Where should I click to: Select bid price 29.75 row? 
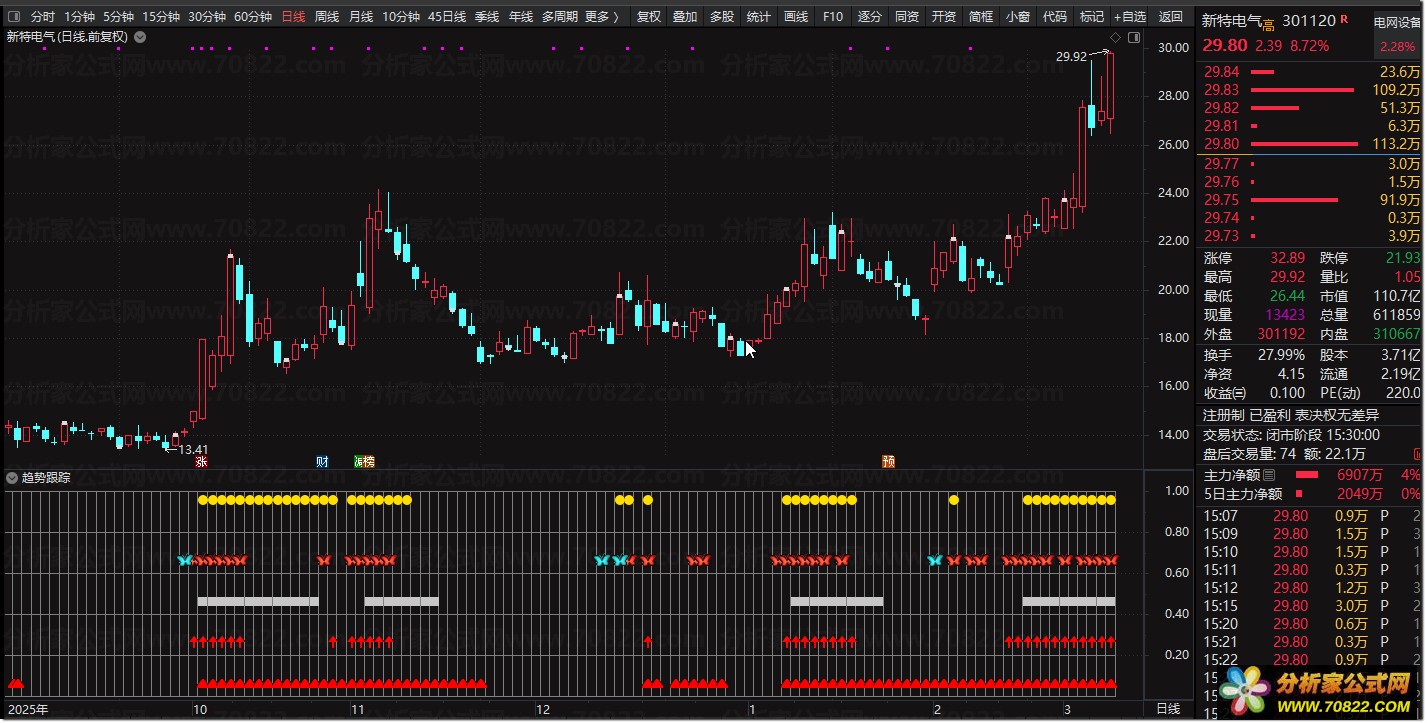point(1311,200)
